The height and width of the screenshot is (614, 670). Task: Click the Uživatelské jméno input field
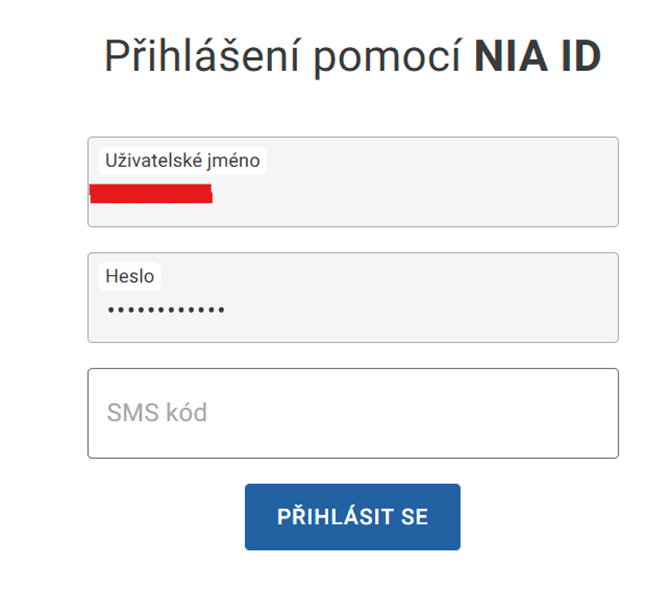(x=352, y=182)
